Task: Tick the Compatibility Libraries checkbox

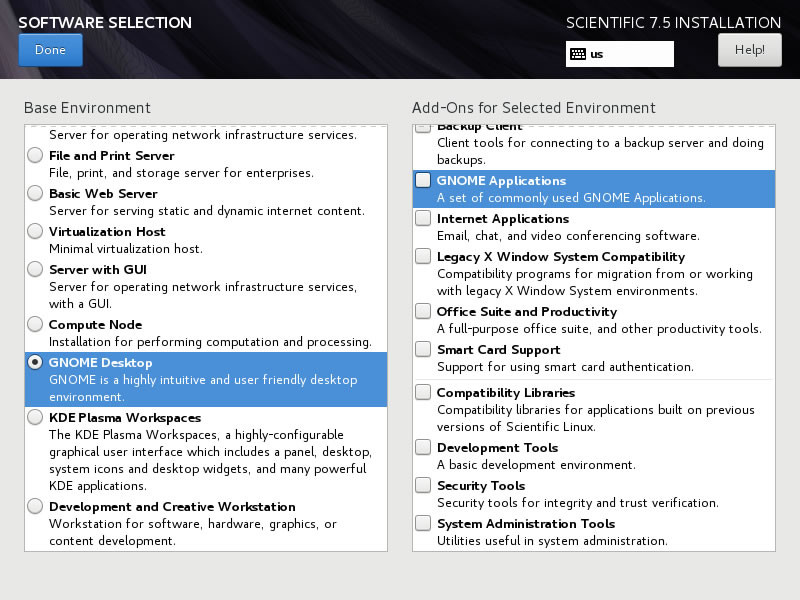Action: pyautogui.click(x=423, y=392)
